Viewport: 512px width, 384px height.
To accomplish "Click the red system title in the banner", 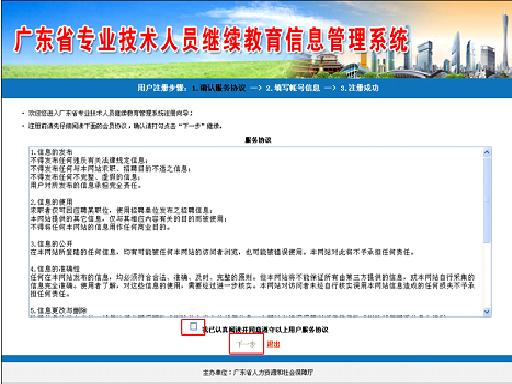I will click(x=211, y=39).
